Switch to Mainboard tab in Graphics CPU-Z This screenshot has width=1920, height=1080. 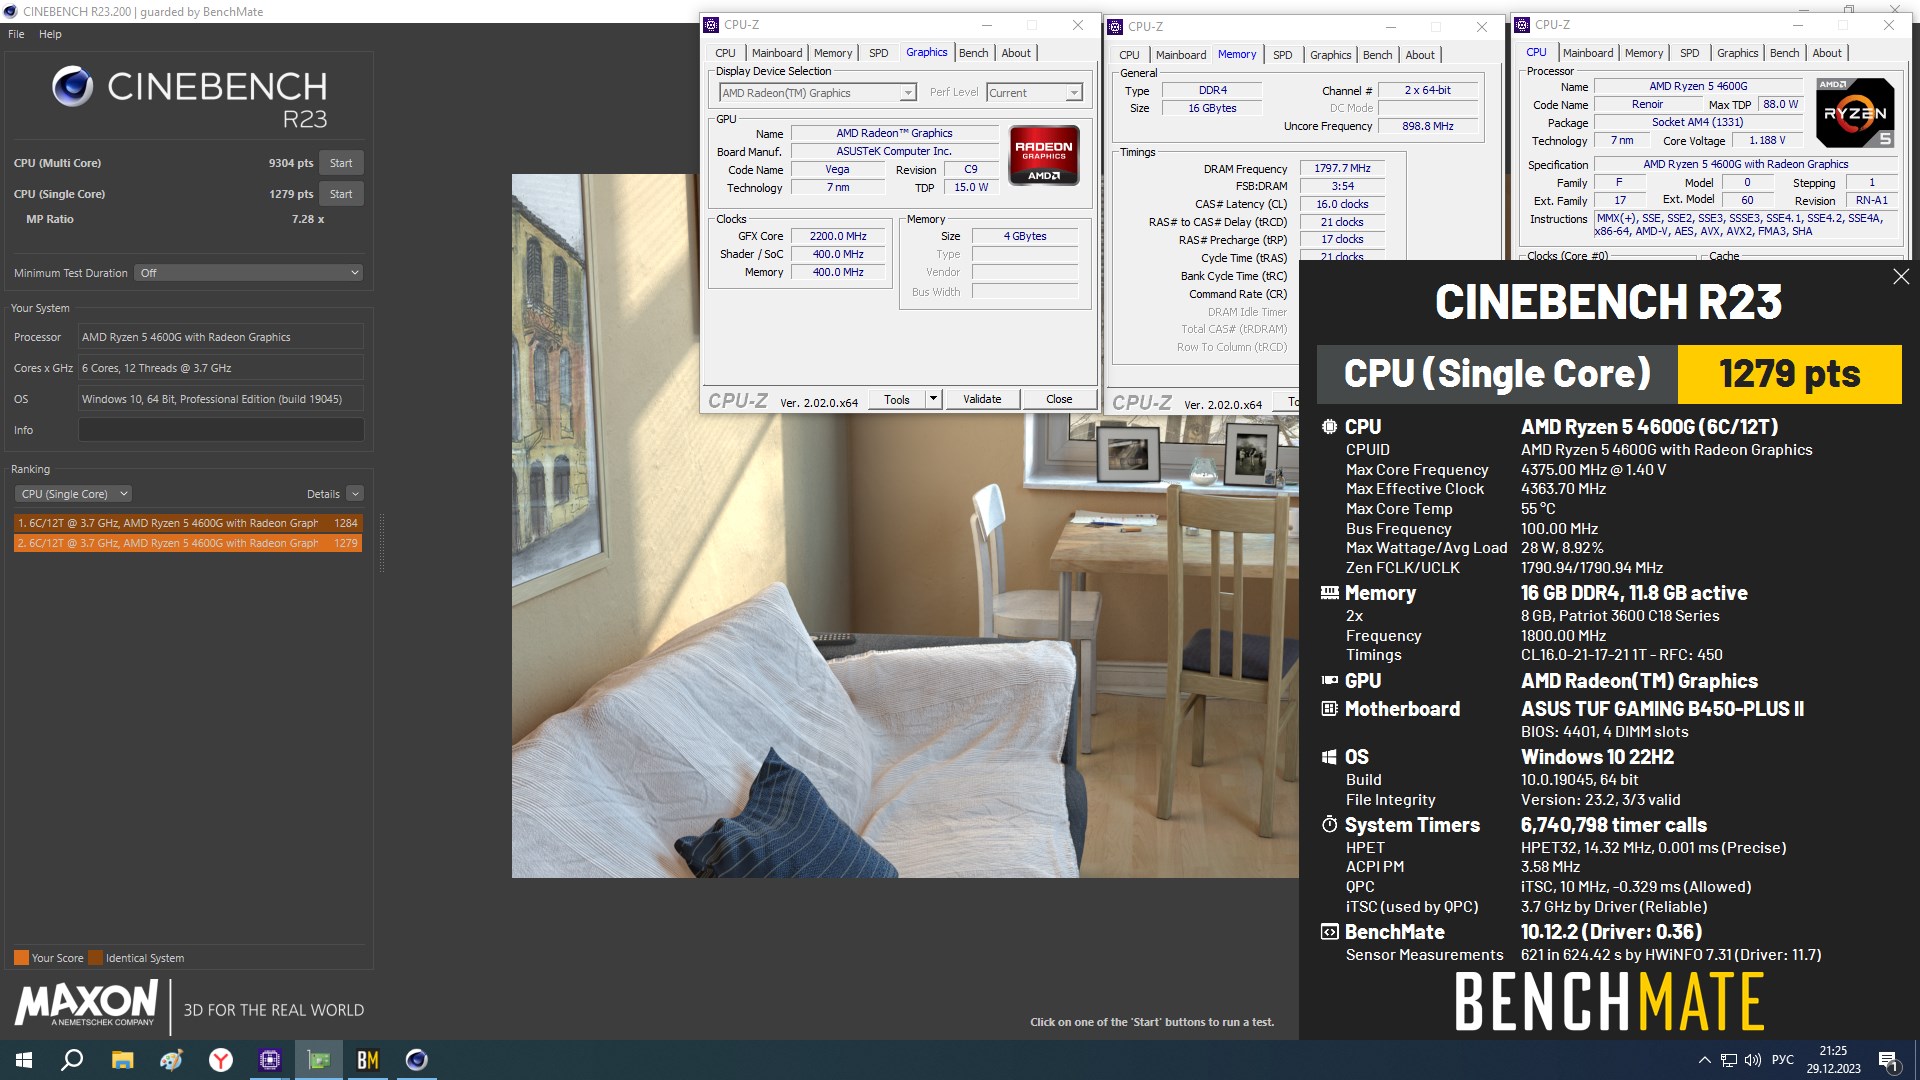tap(777, 53)
